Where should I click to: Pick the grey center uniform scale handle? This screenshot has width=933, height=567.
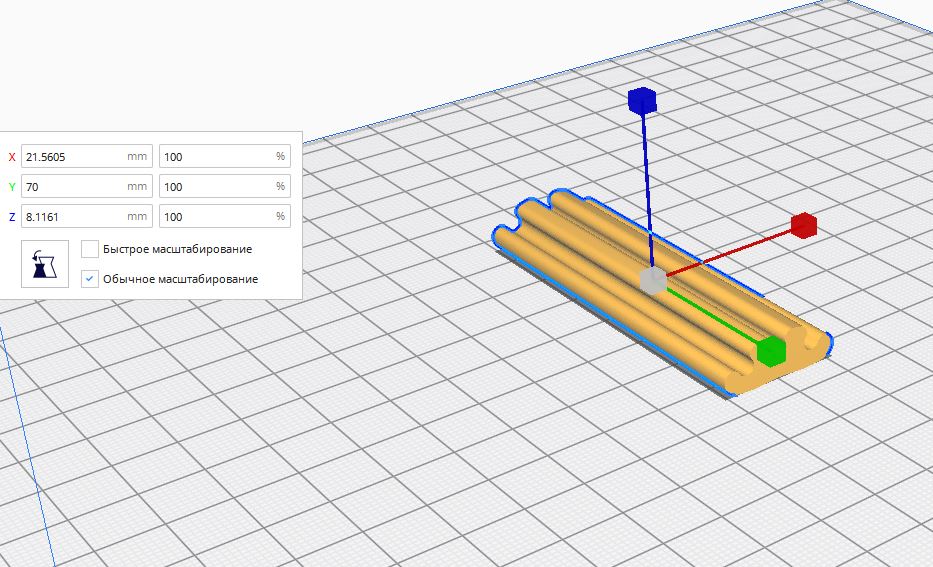pos(652,281)
